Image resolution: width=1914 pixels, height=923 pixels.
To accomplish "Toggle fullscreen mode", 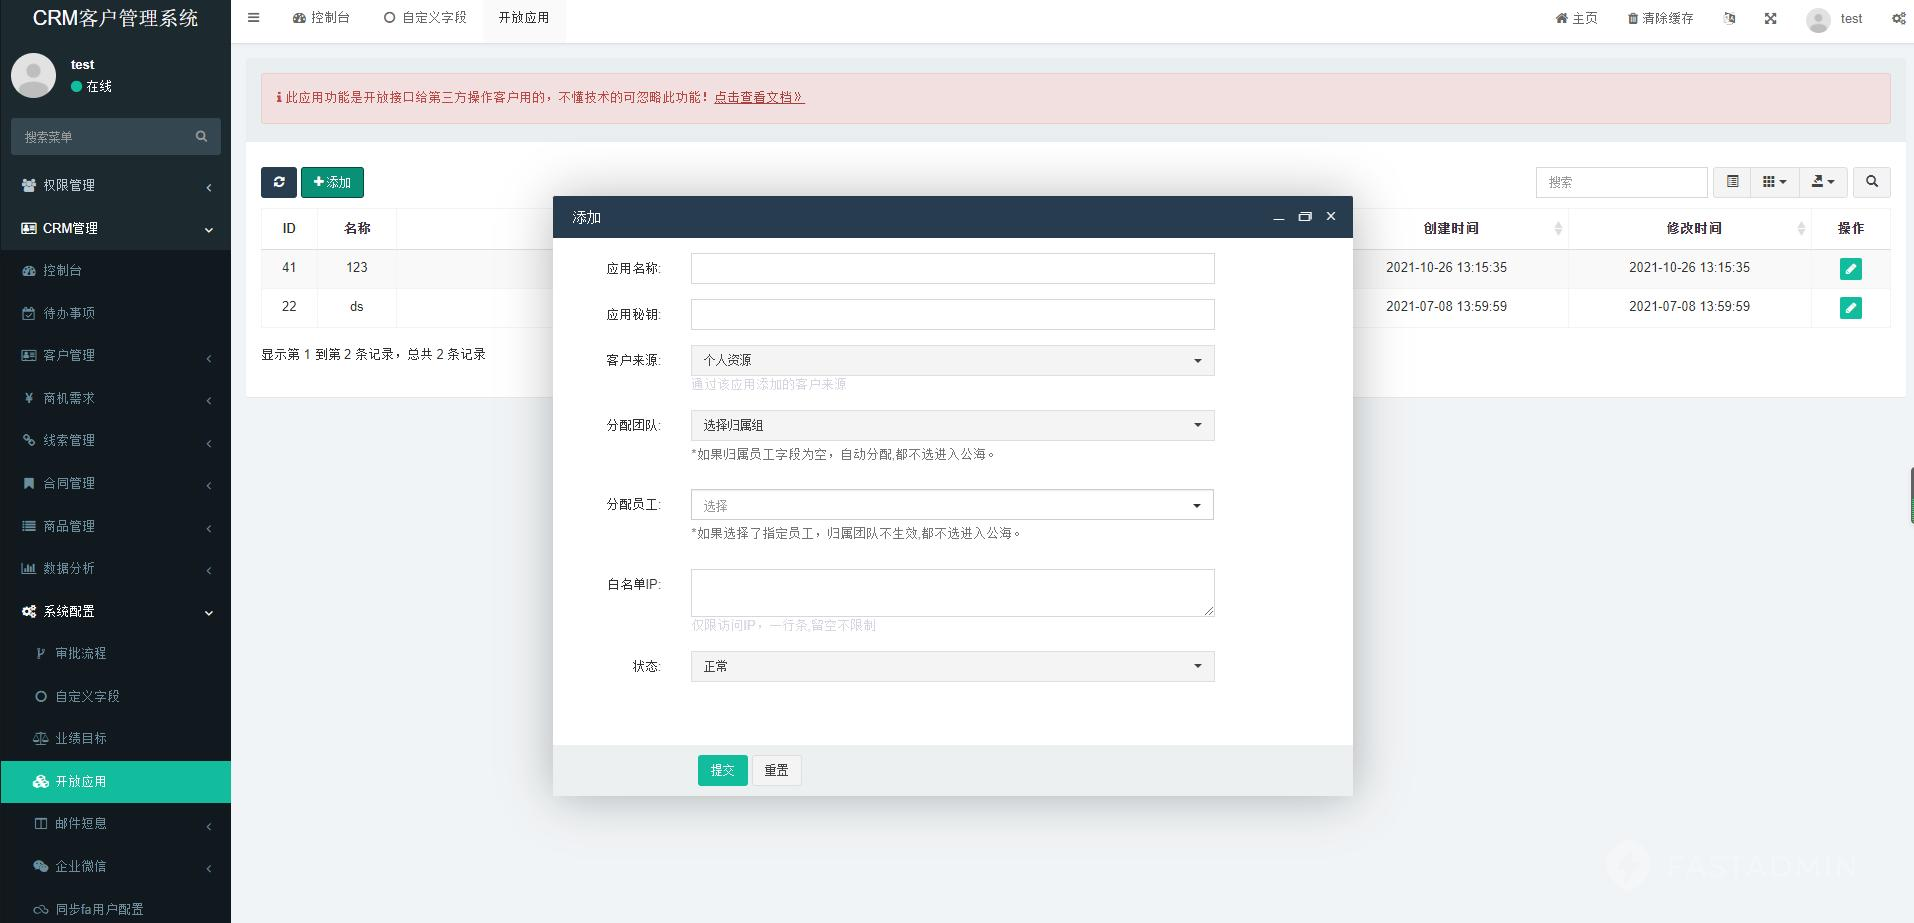I will (x=1771, y=18).
